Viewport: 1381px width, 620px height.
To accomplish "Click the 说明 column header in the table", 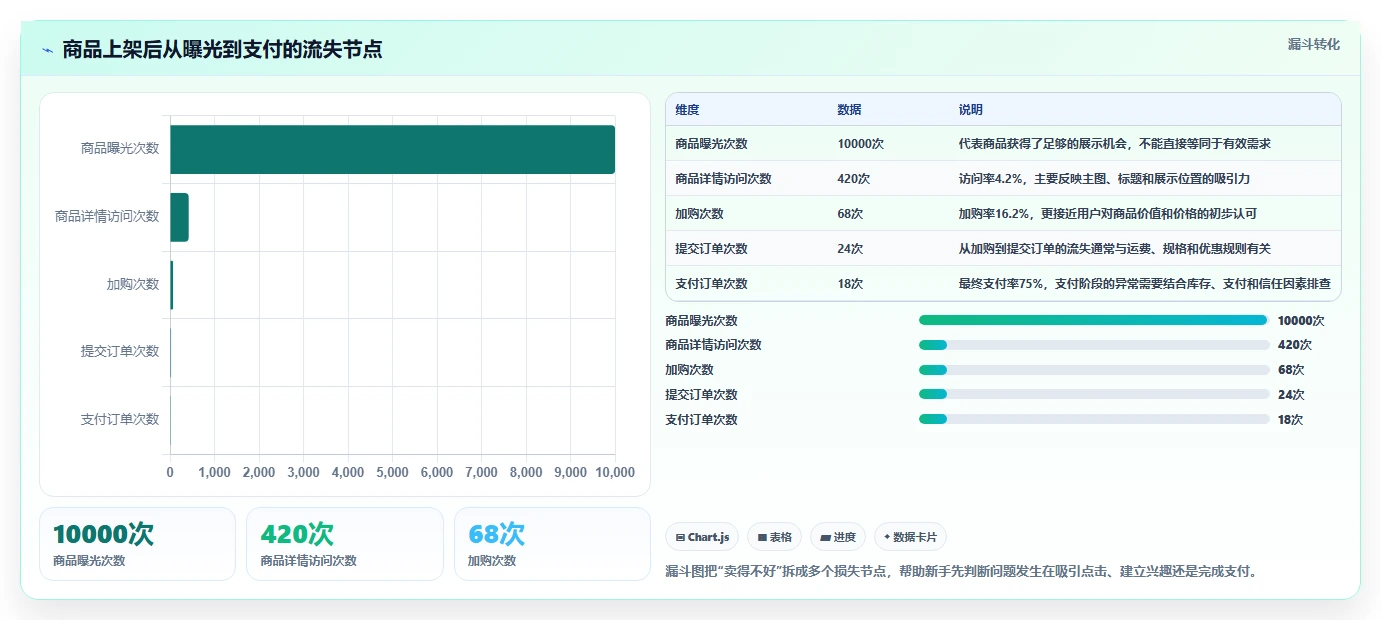I will tap(970, 109).
